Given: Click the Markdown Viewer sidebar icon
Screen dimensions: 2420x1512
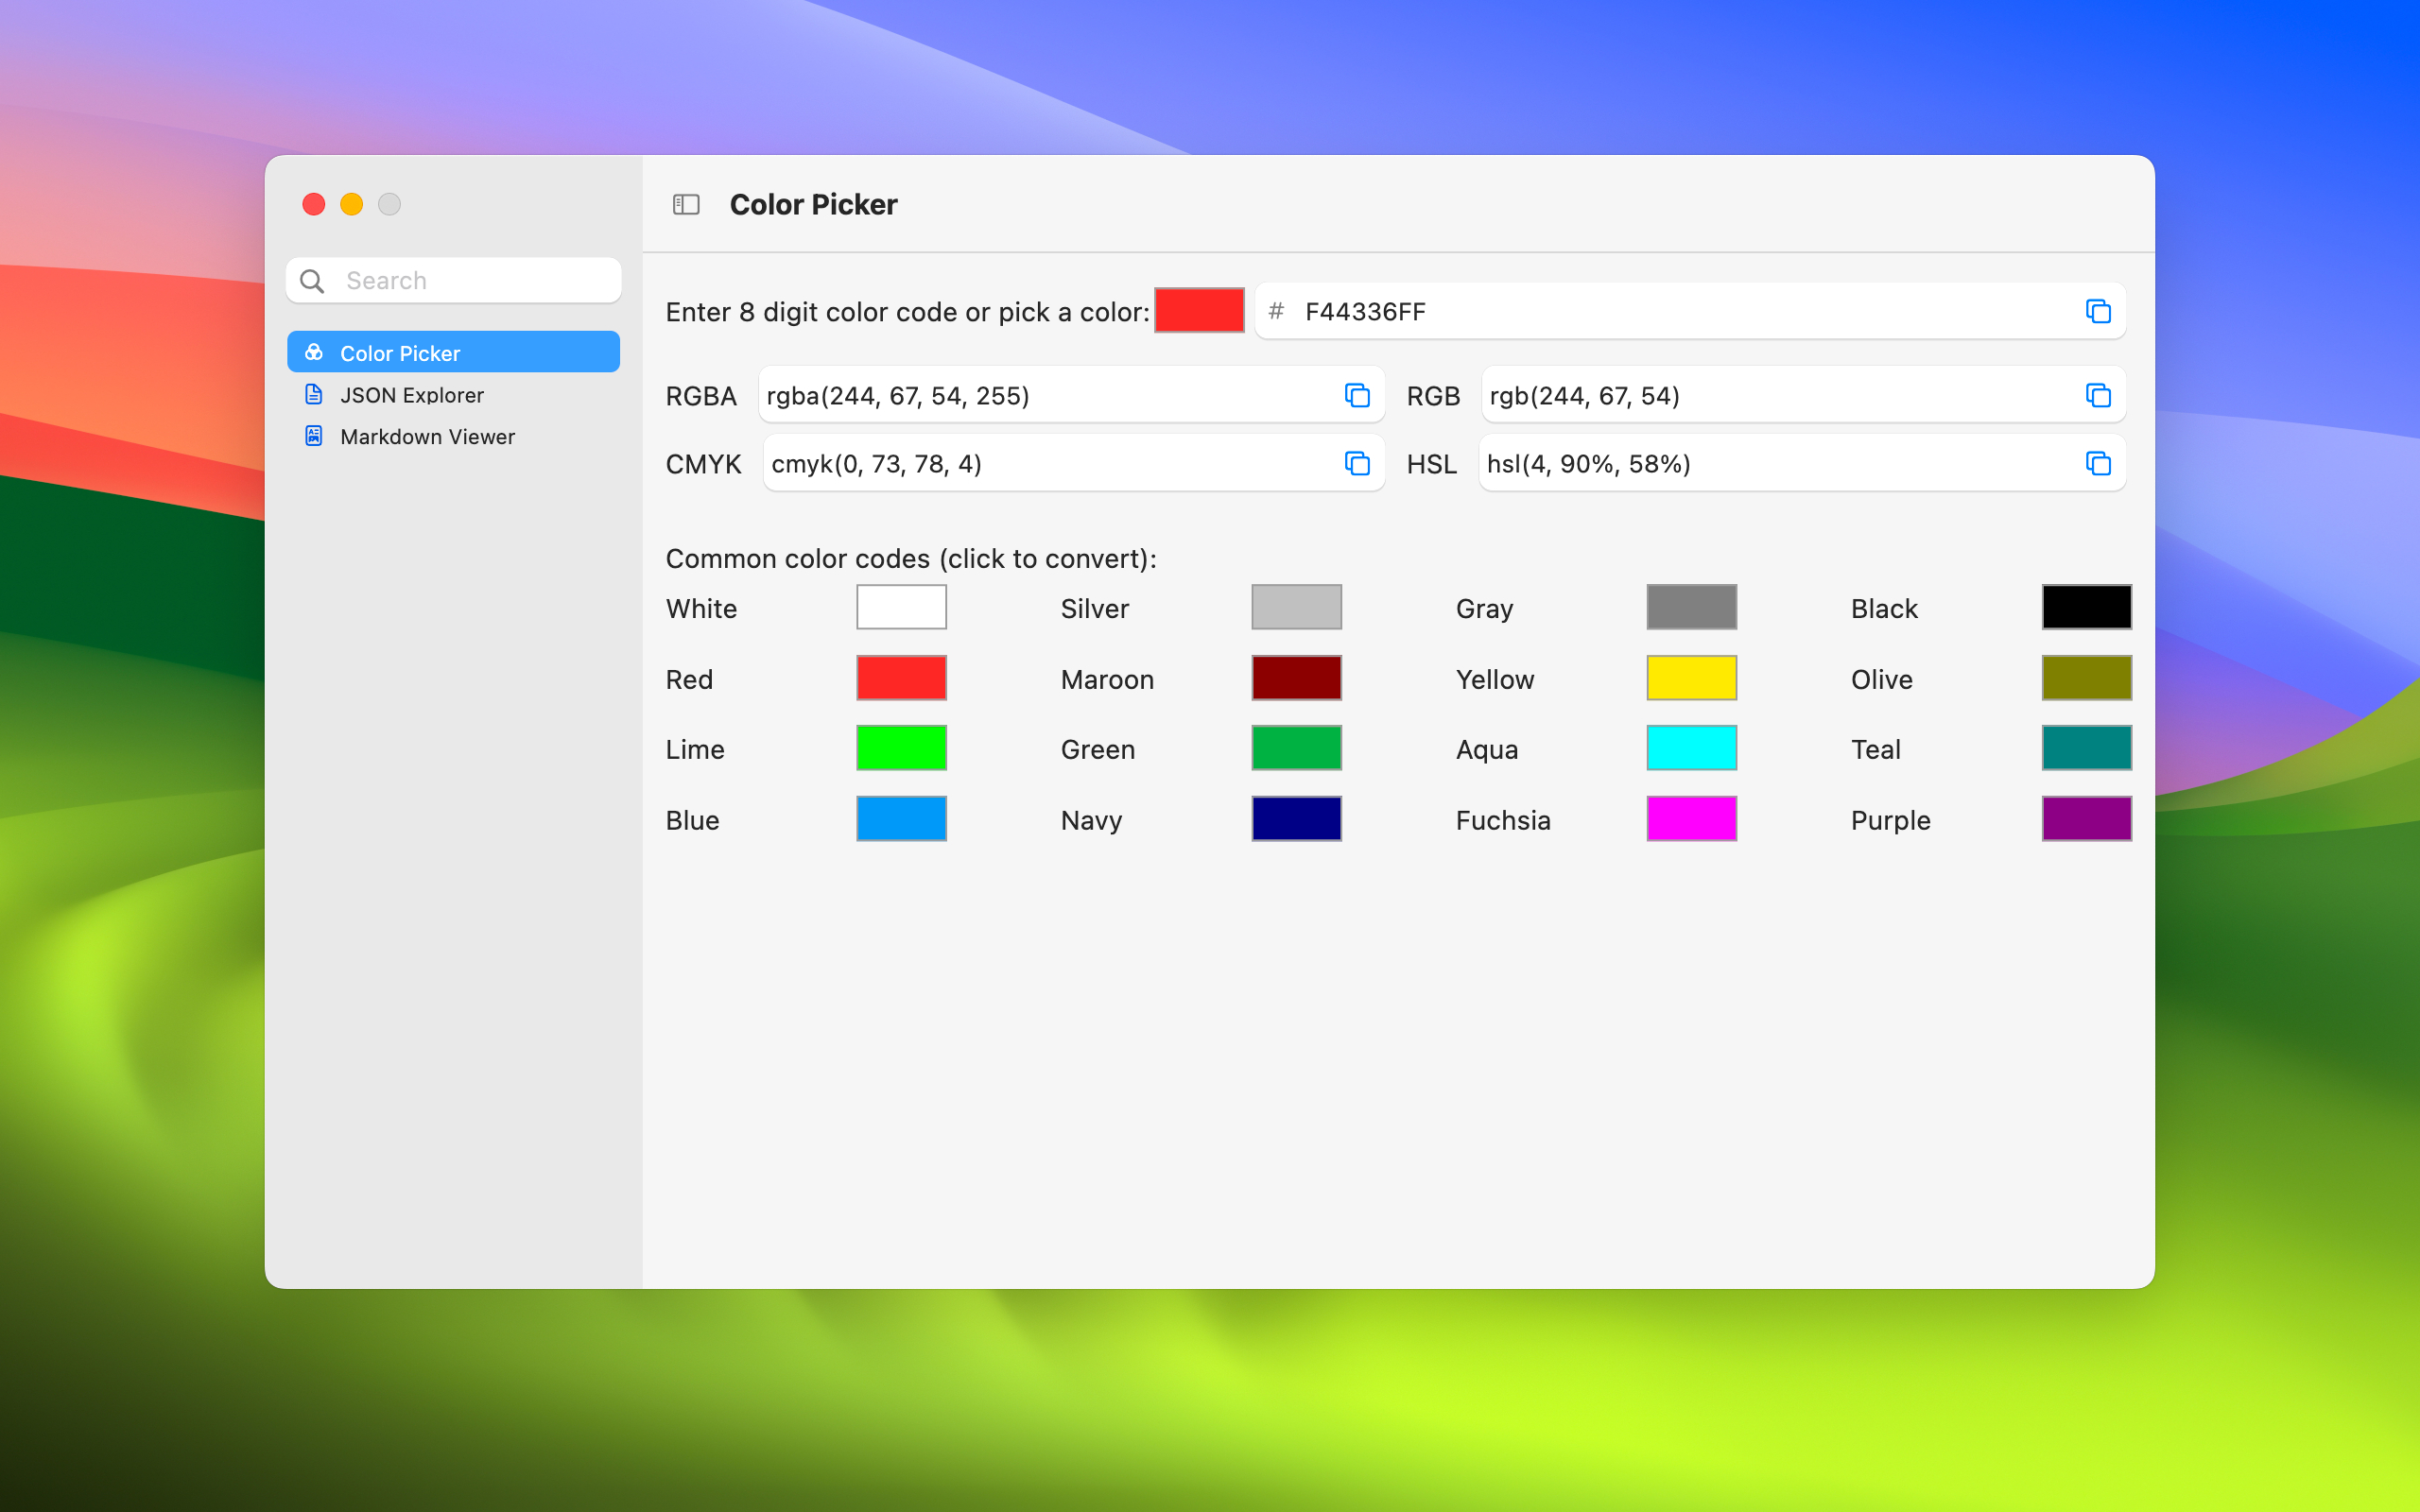Looking at the screenshot, I should pyautogui.click(x=314, y=436).
